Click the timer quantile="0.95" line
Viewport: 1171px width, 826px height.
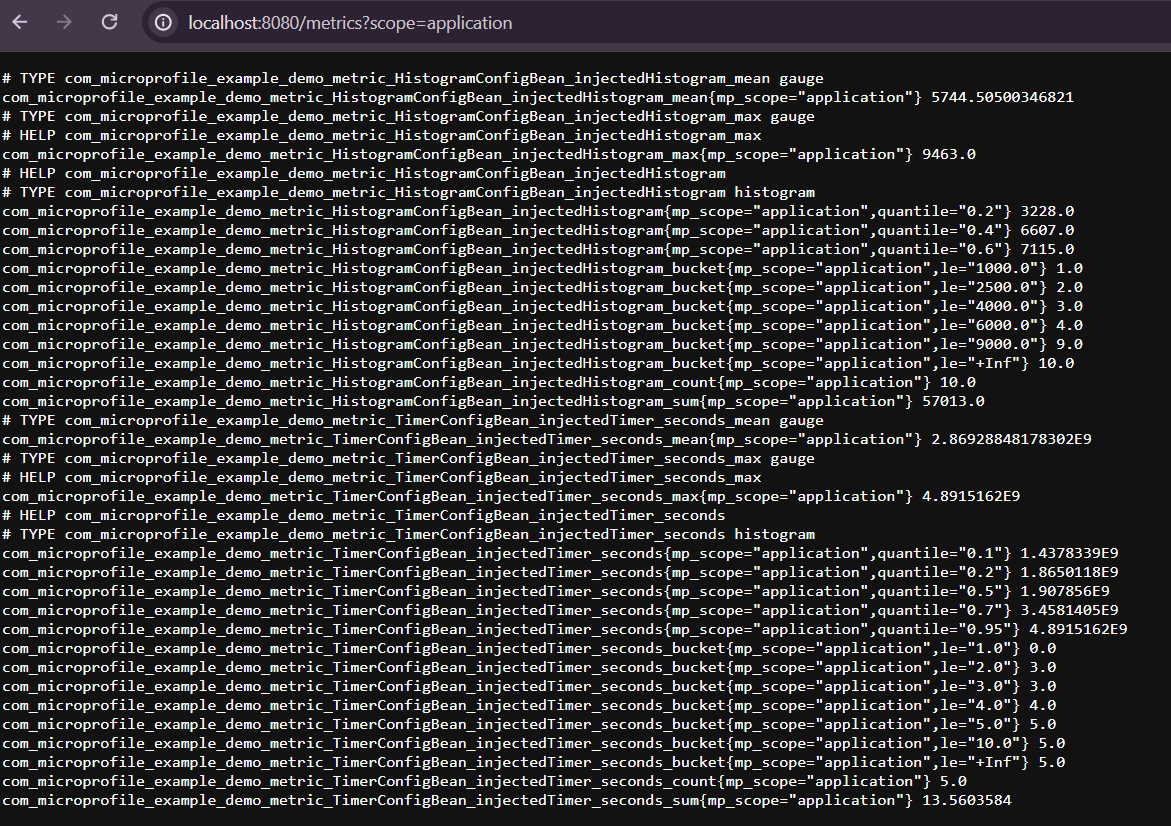(x=564, y=629)
